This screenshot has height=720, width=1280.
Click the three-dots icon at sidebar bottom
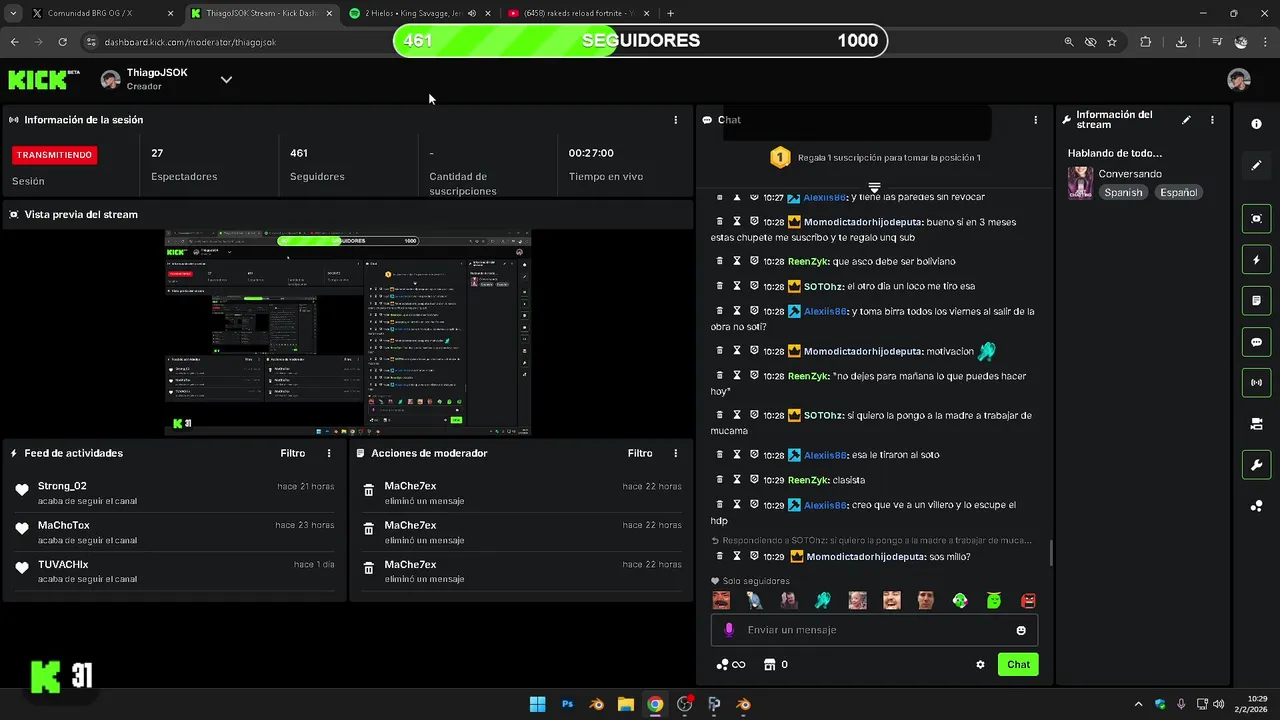[x=1256, y=506]
